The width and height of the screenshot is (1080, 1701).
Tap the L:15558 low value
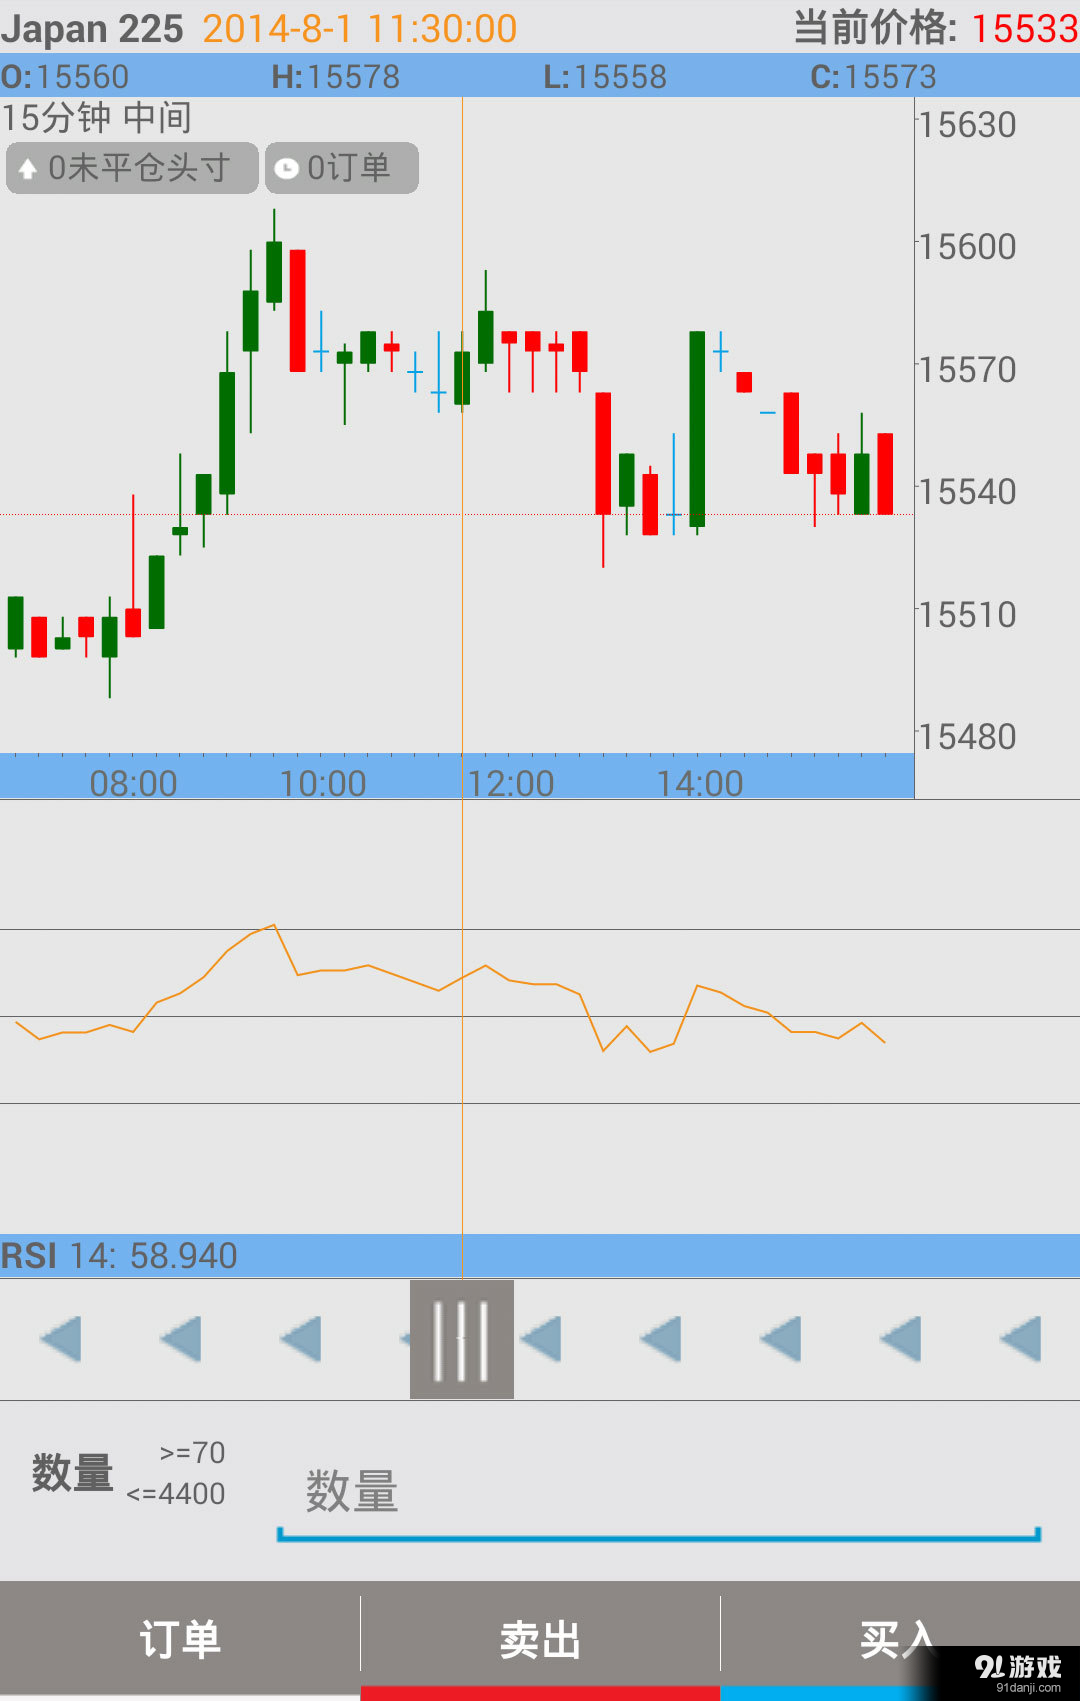(x=605, y=77)
